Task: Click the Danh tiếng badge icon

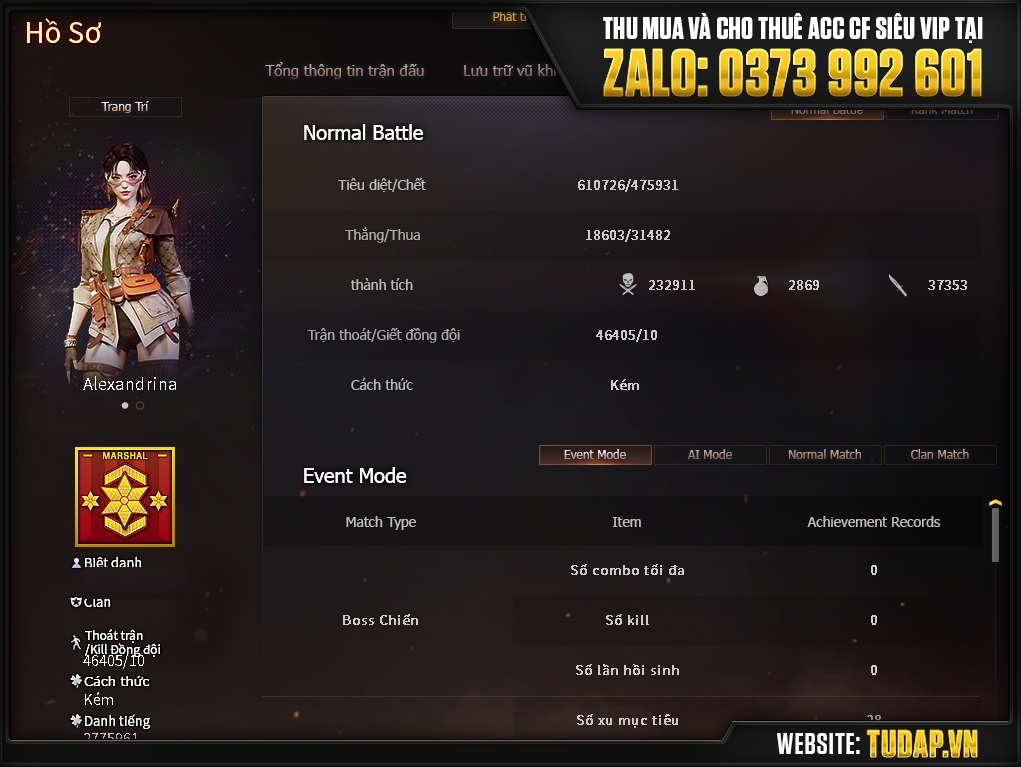Action: click(76, 720)
